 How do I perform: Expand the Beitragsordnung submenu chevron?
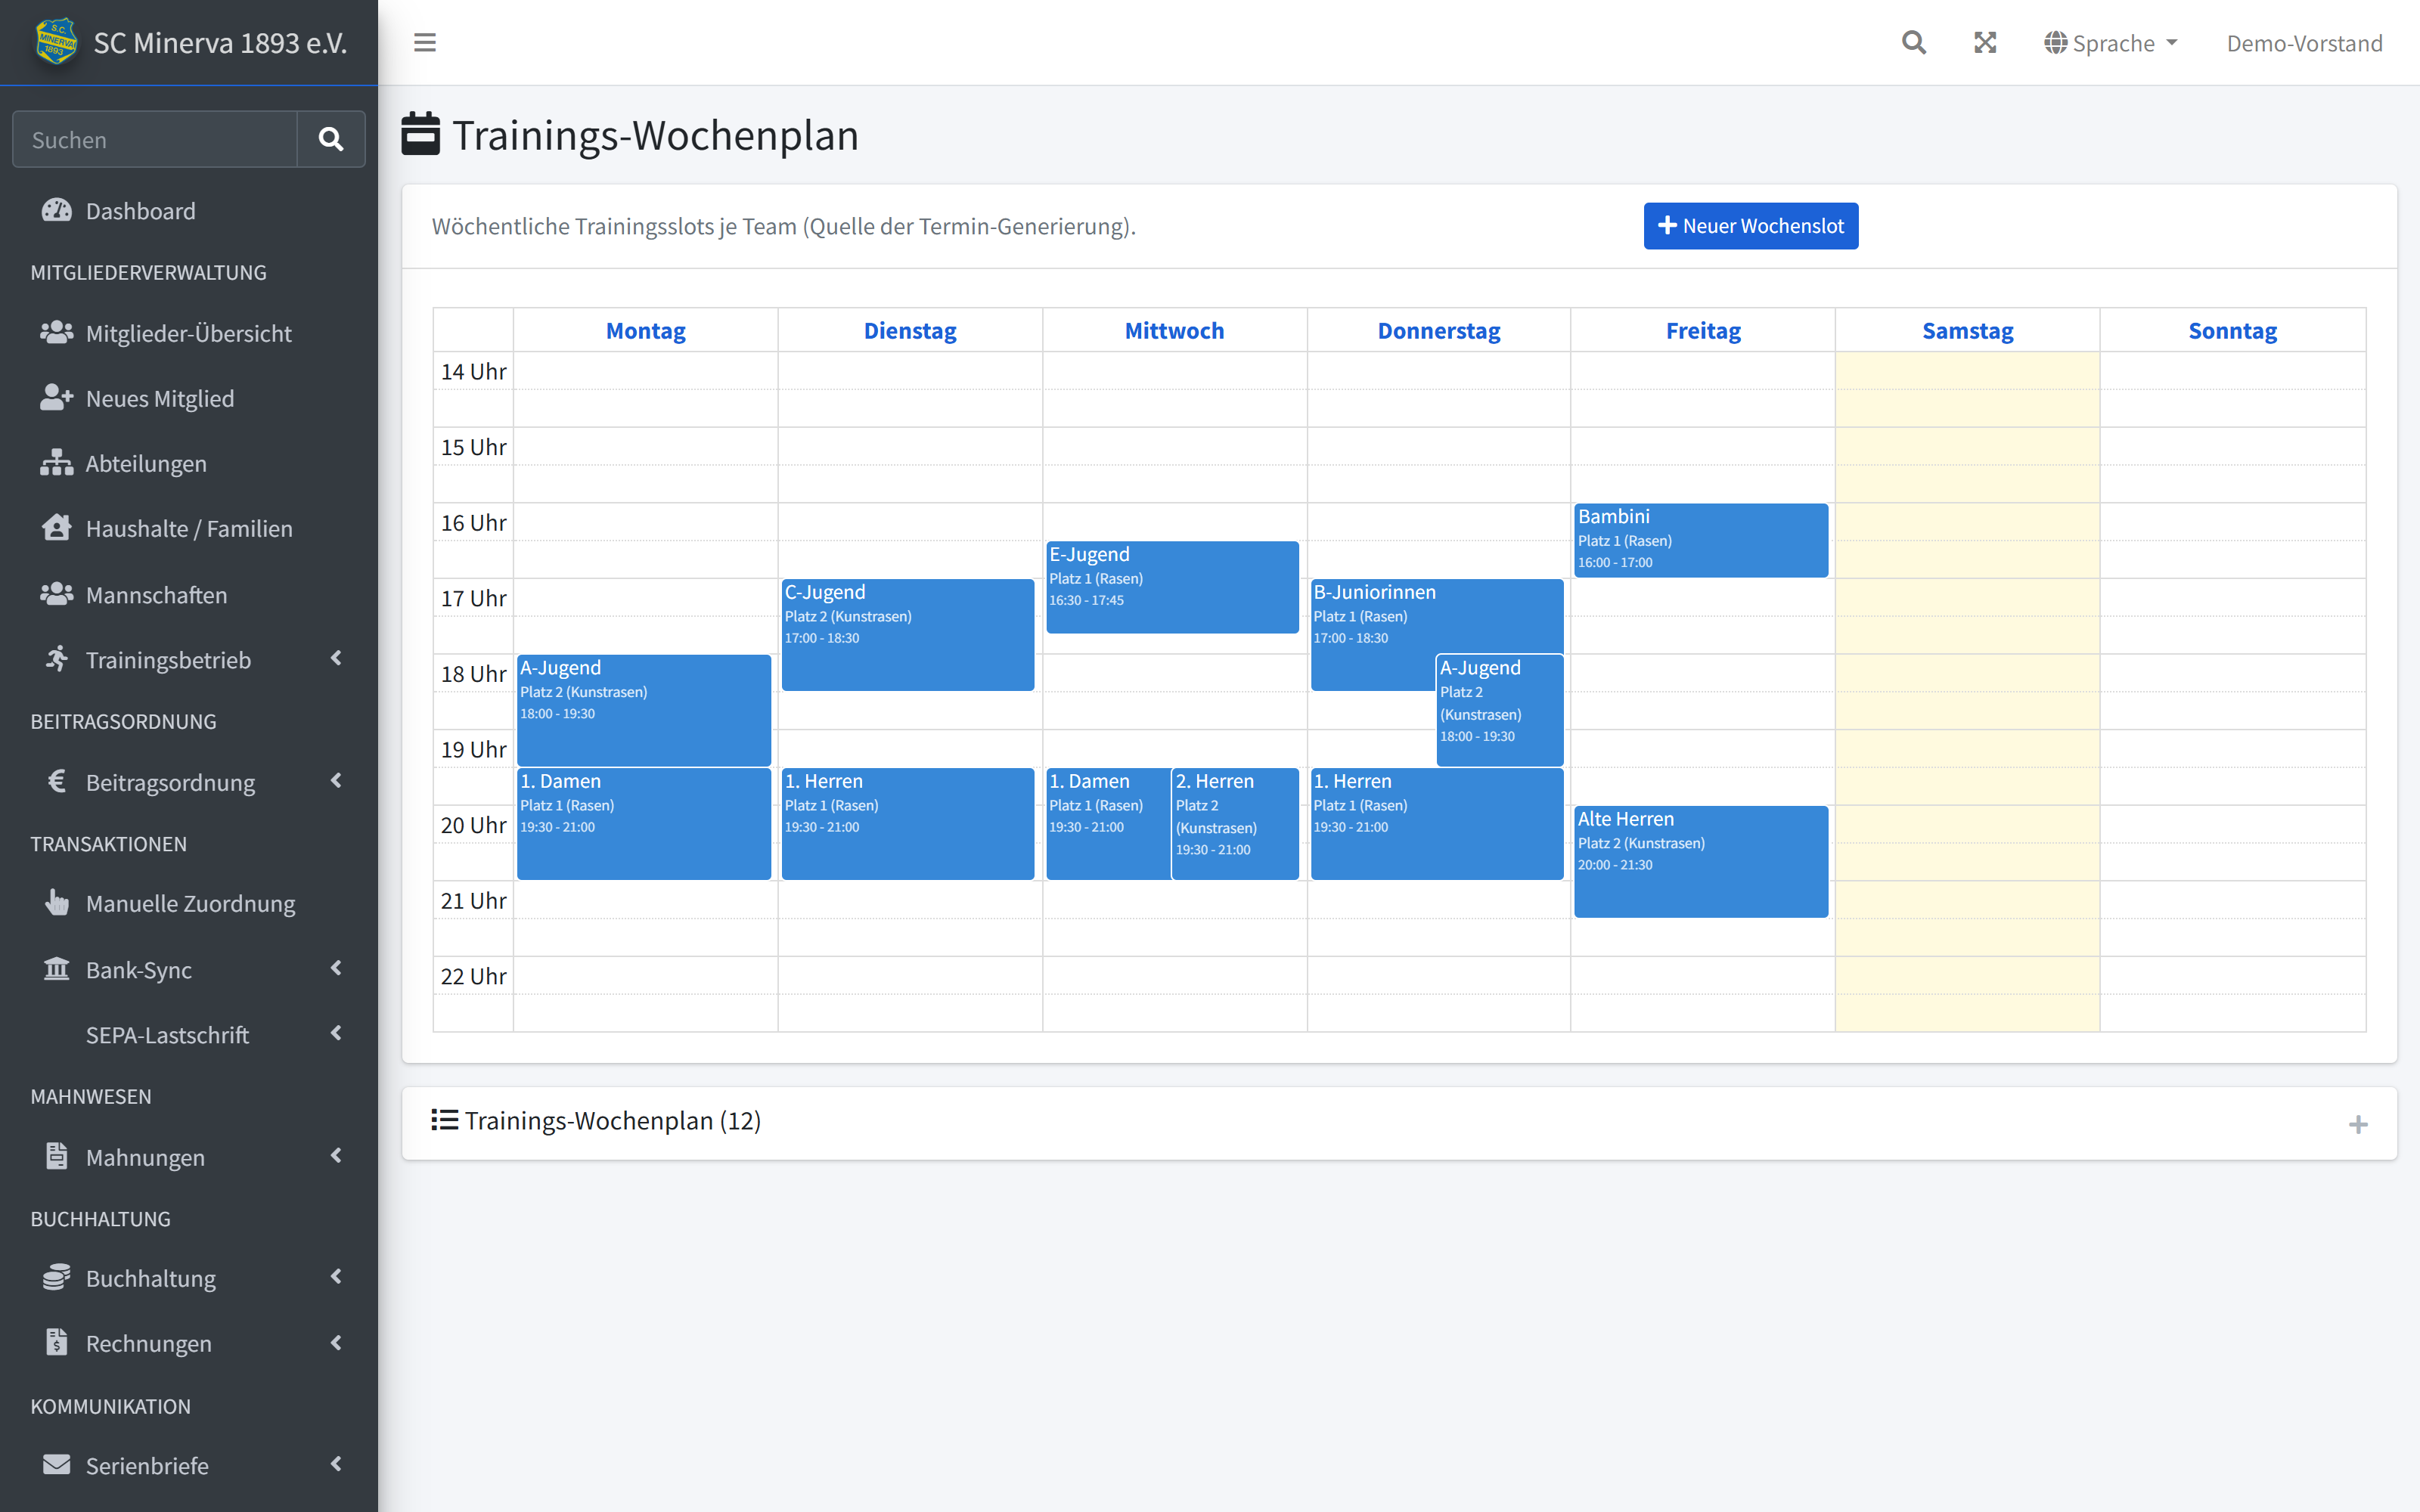(336, 780)
